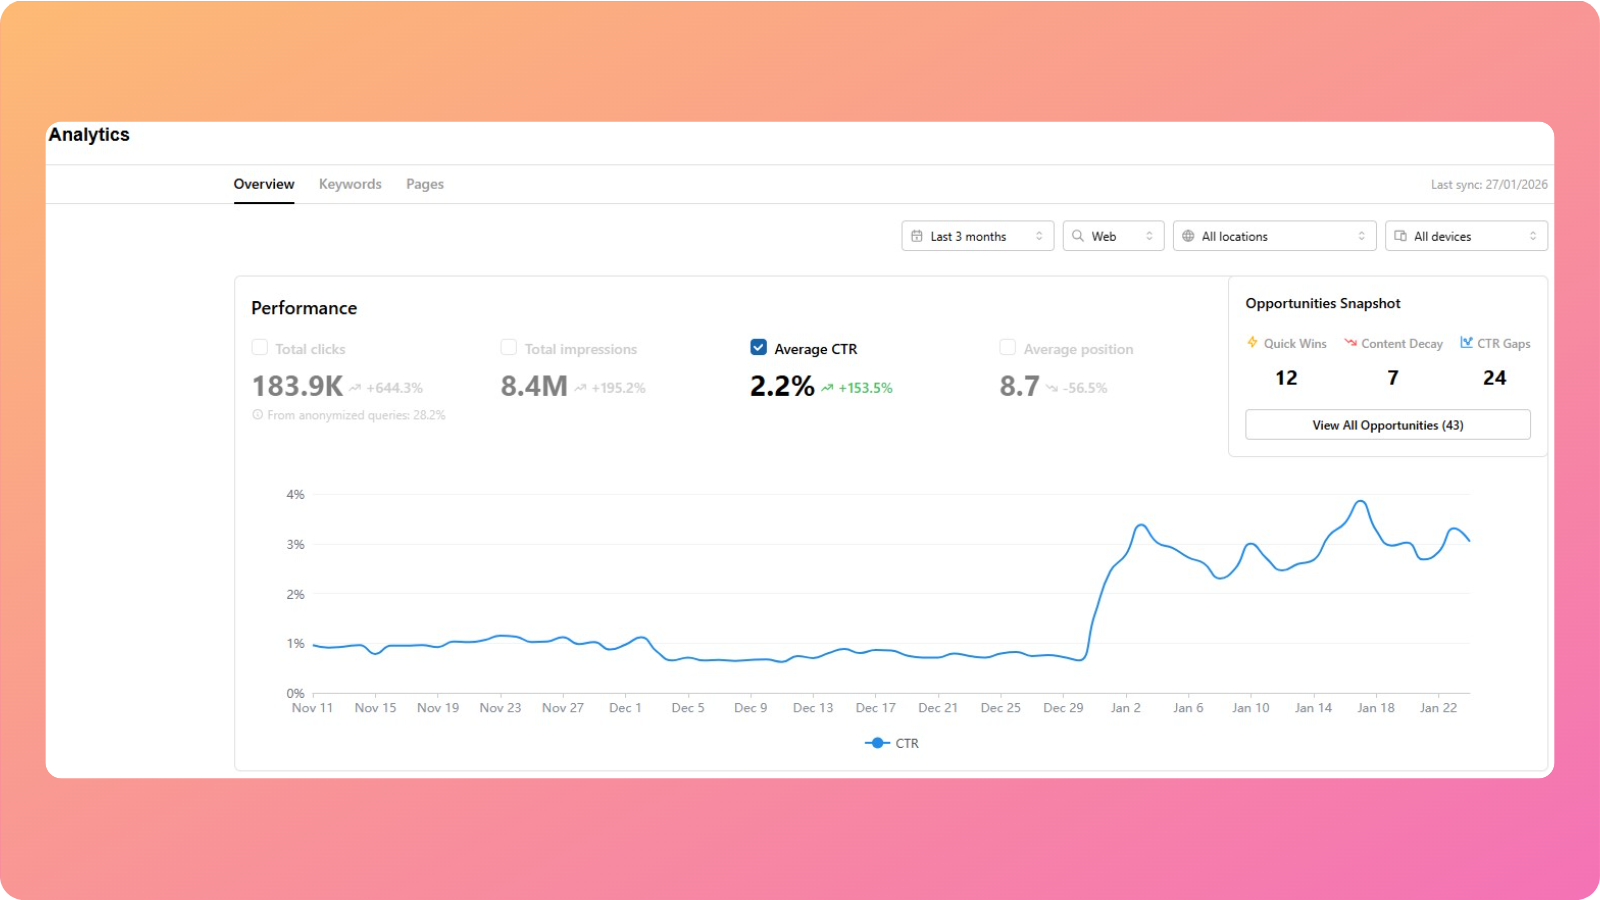Uncheck the Average CTR checkbox

coord(758,348)
